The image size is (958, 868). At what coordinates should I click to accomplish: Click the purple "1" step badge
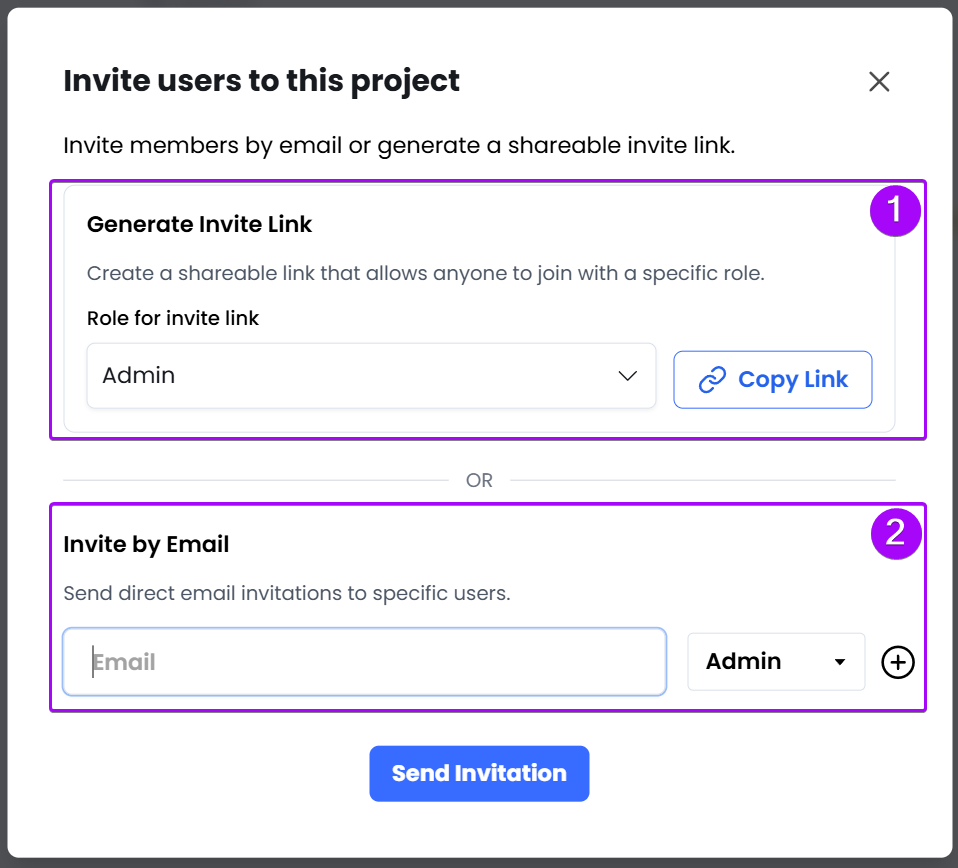point(896,211)
